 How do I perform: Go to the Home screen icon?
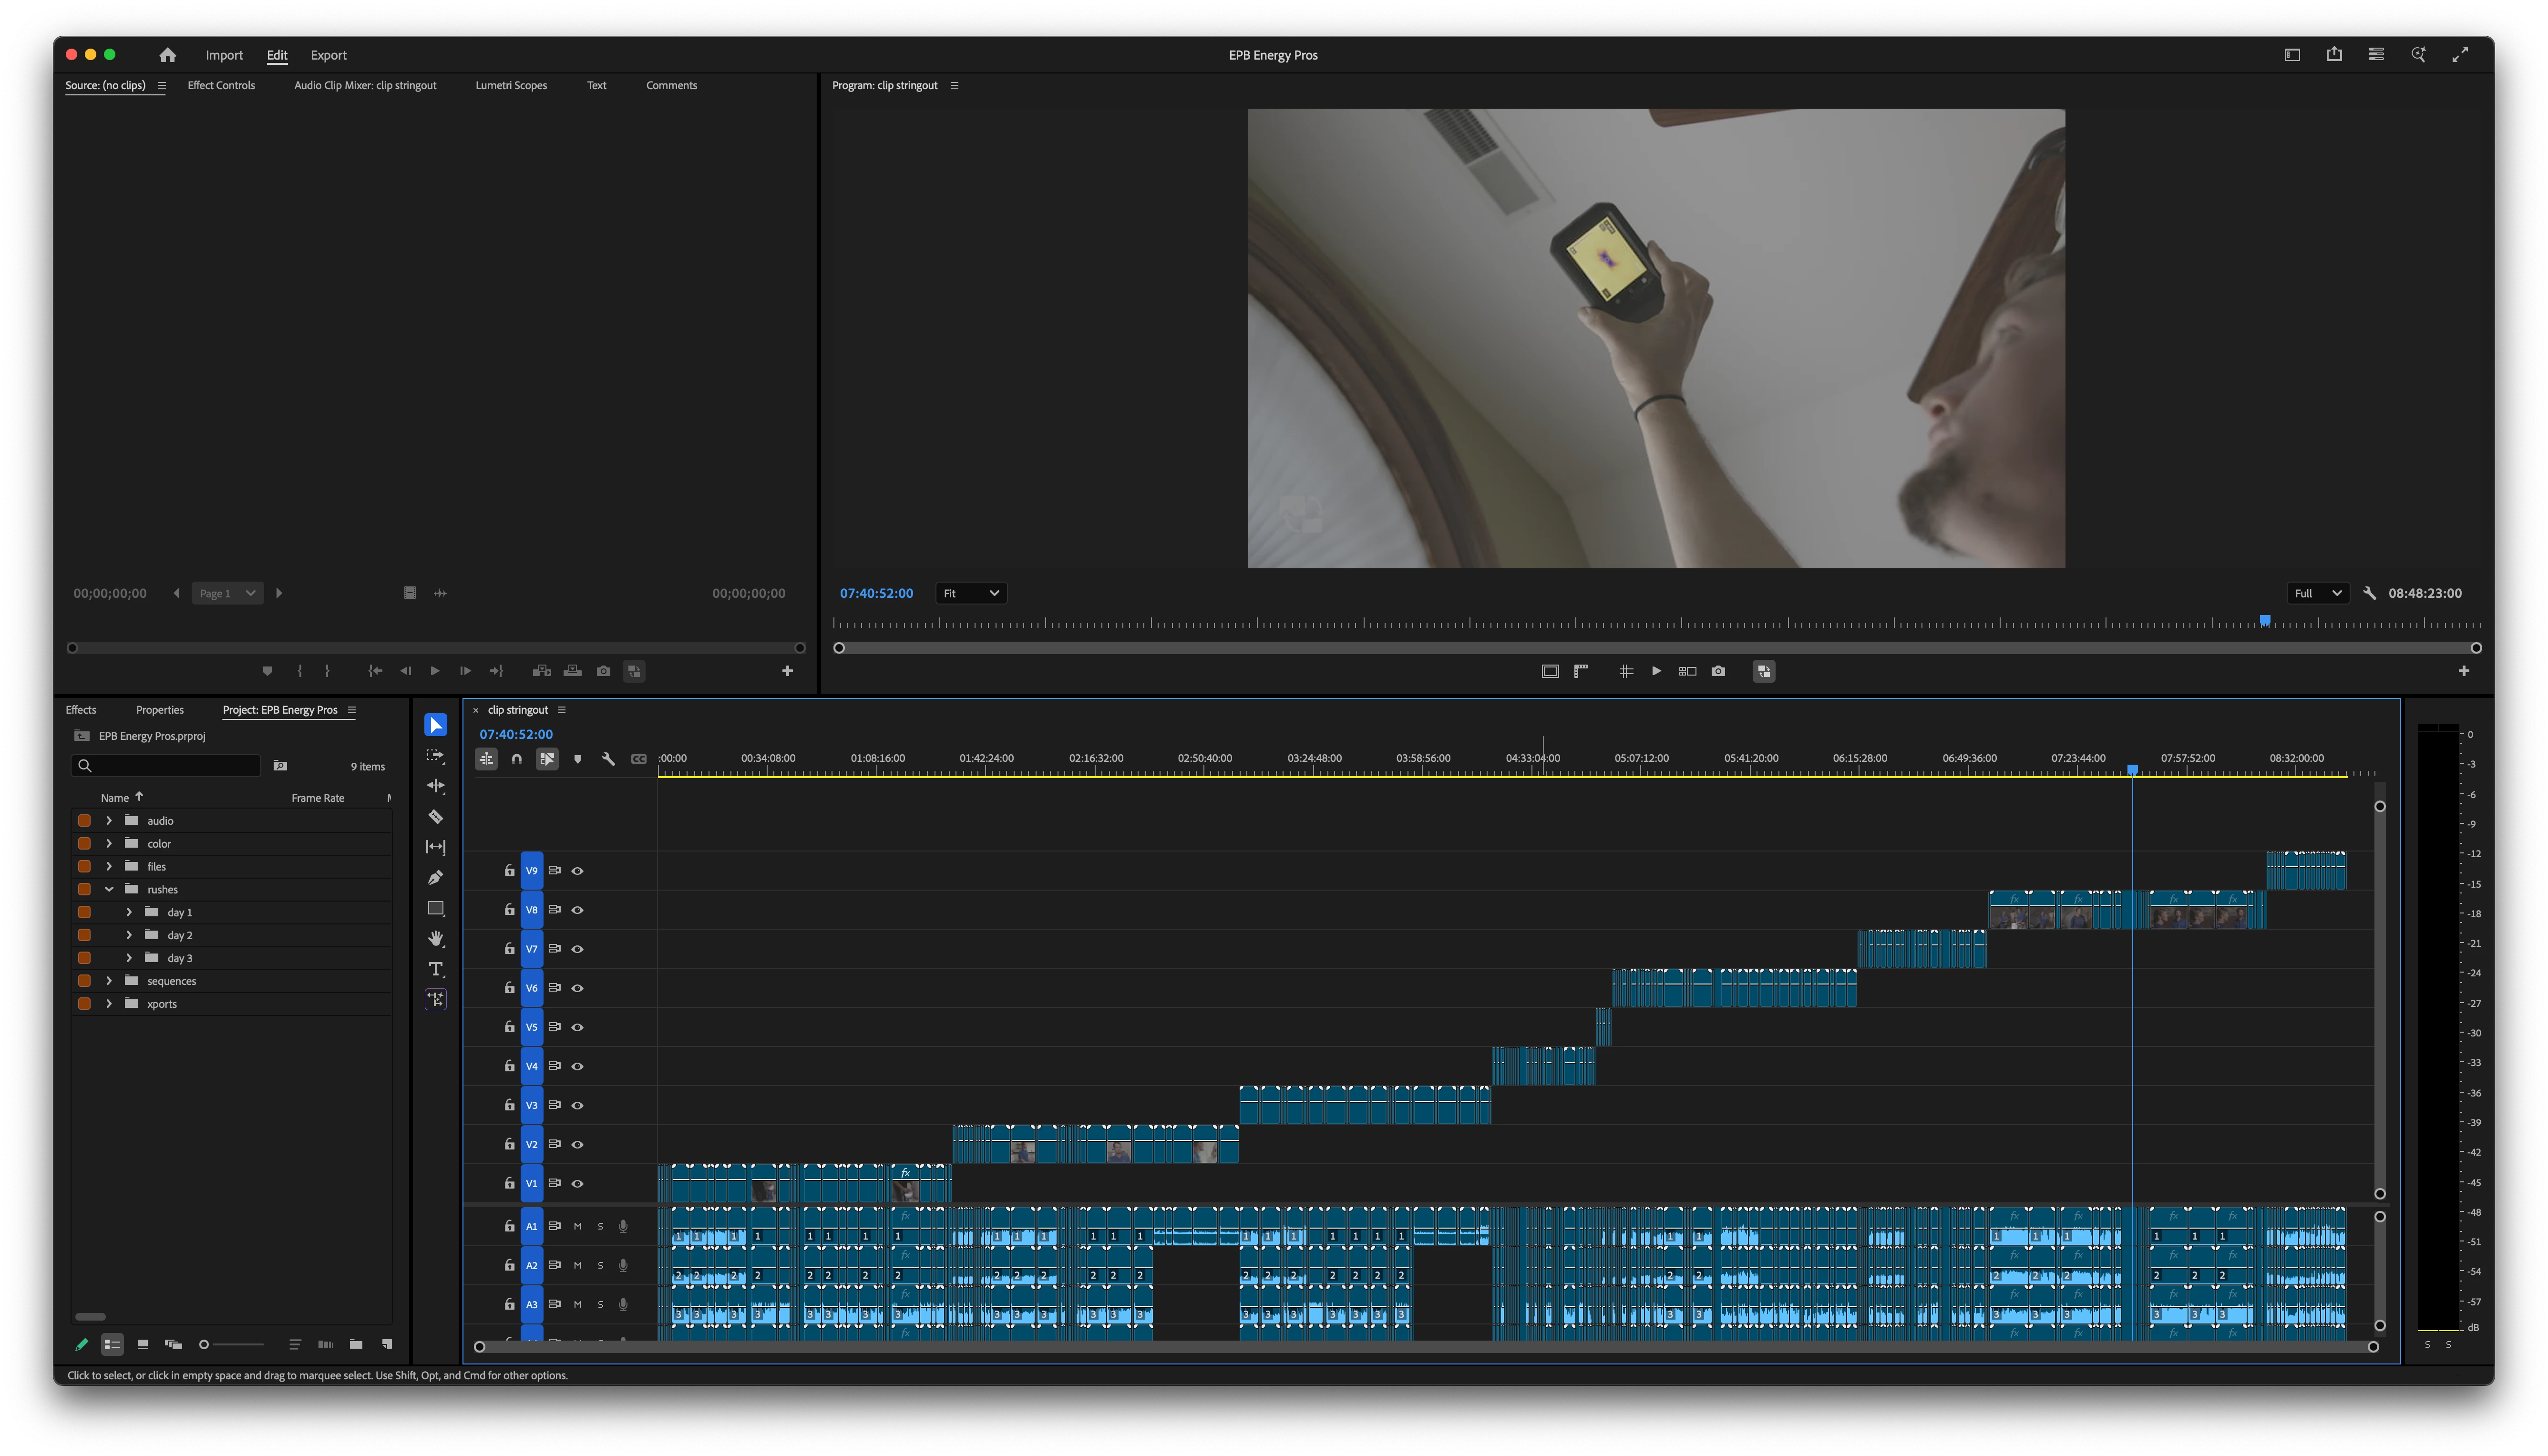[167, 55]
